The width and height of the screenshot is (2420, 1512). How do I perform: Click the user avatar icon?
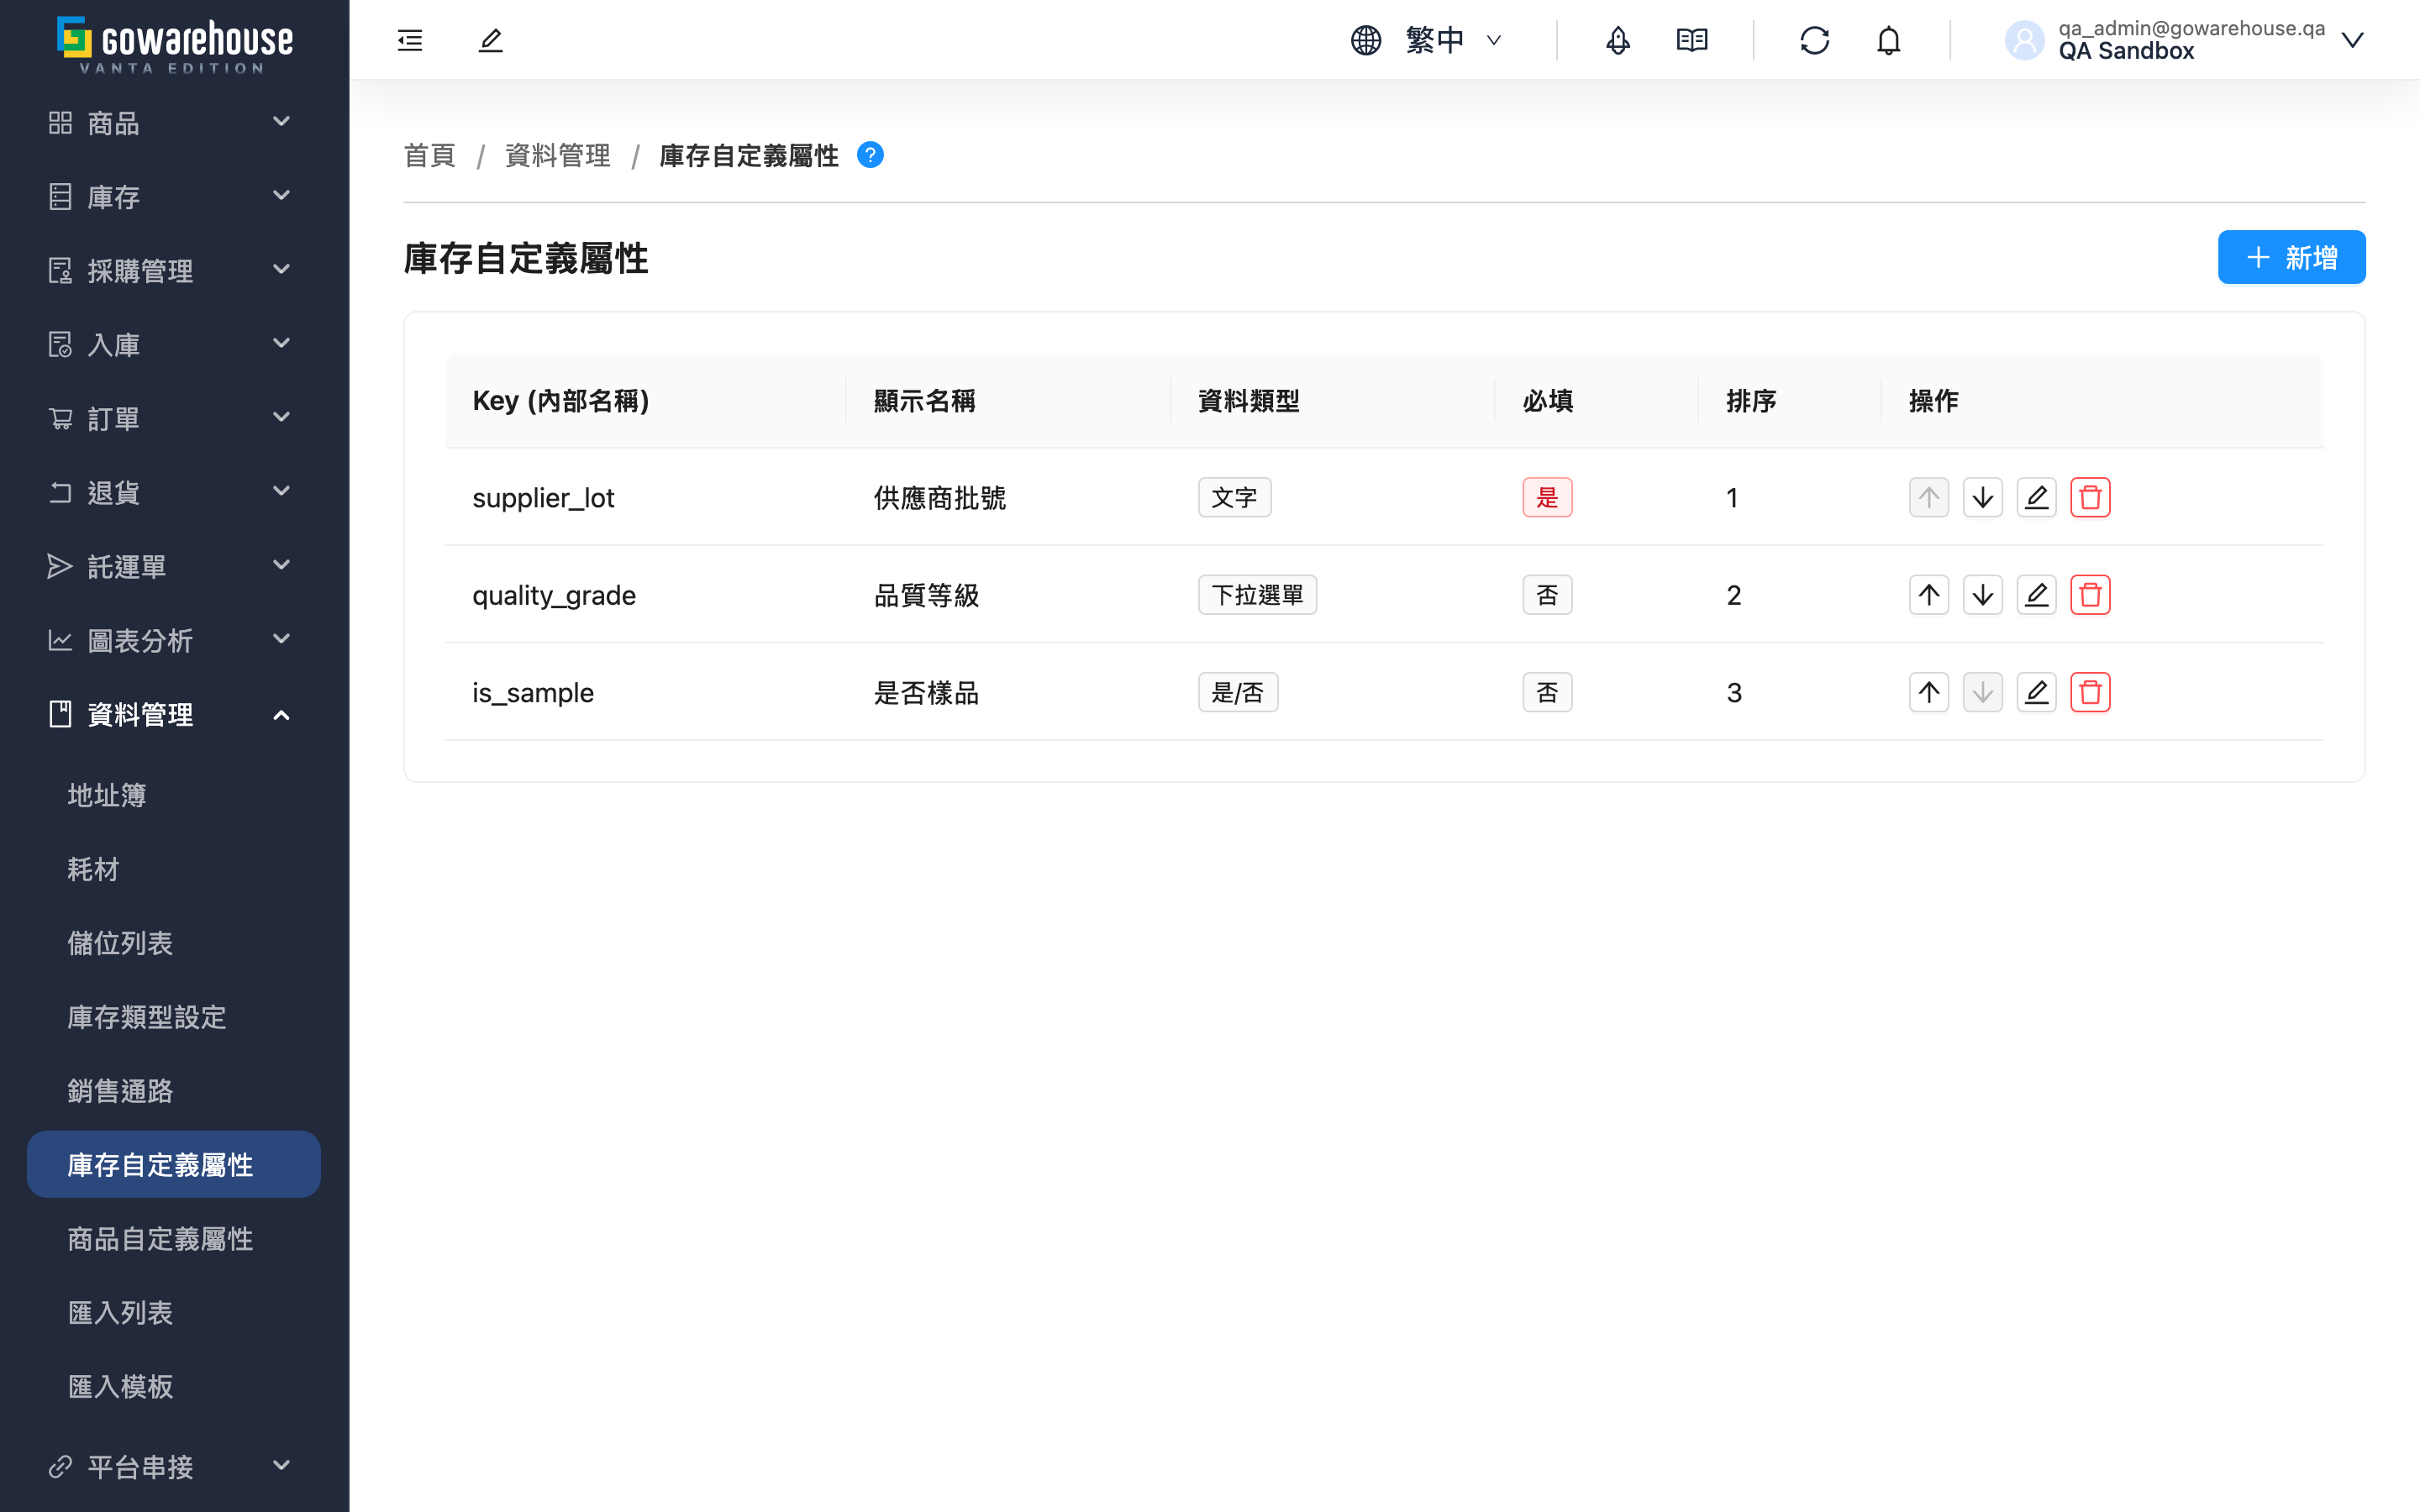click(x=2025, y=40)
